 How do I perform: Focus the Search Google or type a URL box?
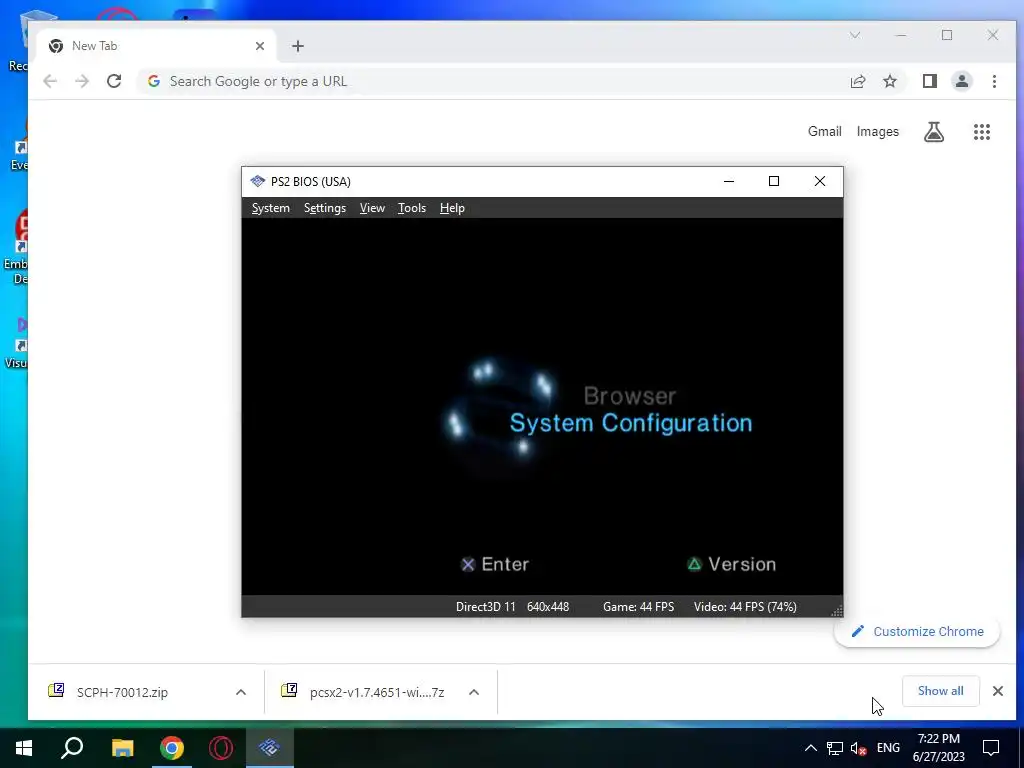click(x=490, y=81)
